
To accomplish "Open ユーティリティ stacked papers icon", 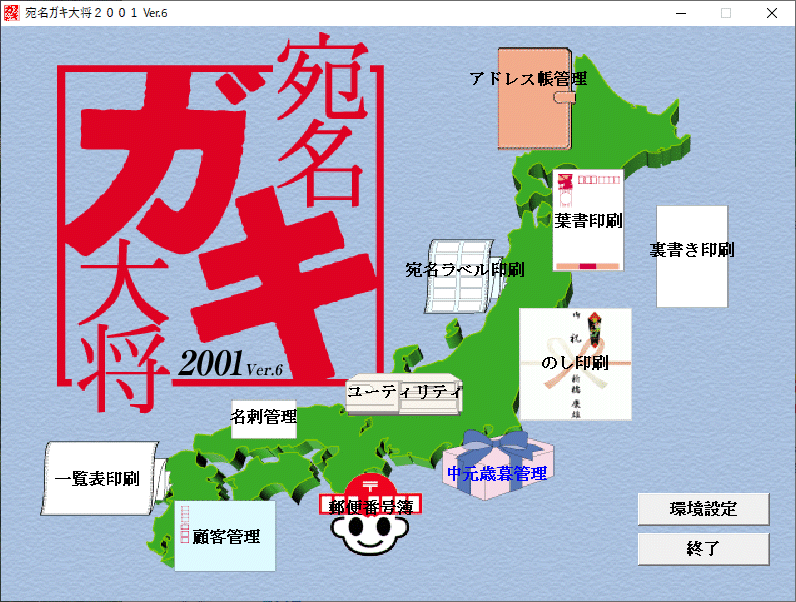I will [404, 394].
